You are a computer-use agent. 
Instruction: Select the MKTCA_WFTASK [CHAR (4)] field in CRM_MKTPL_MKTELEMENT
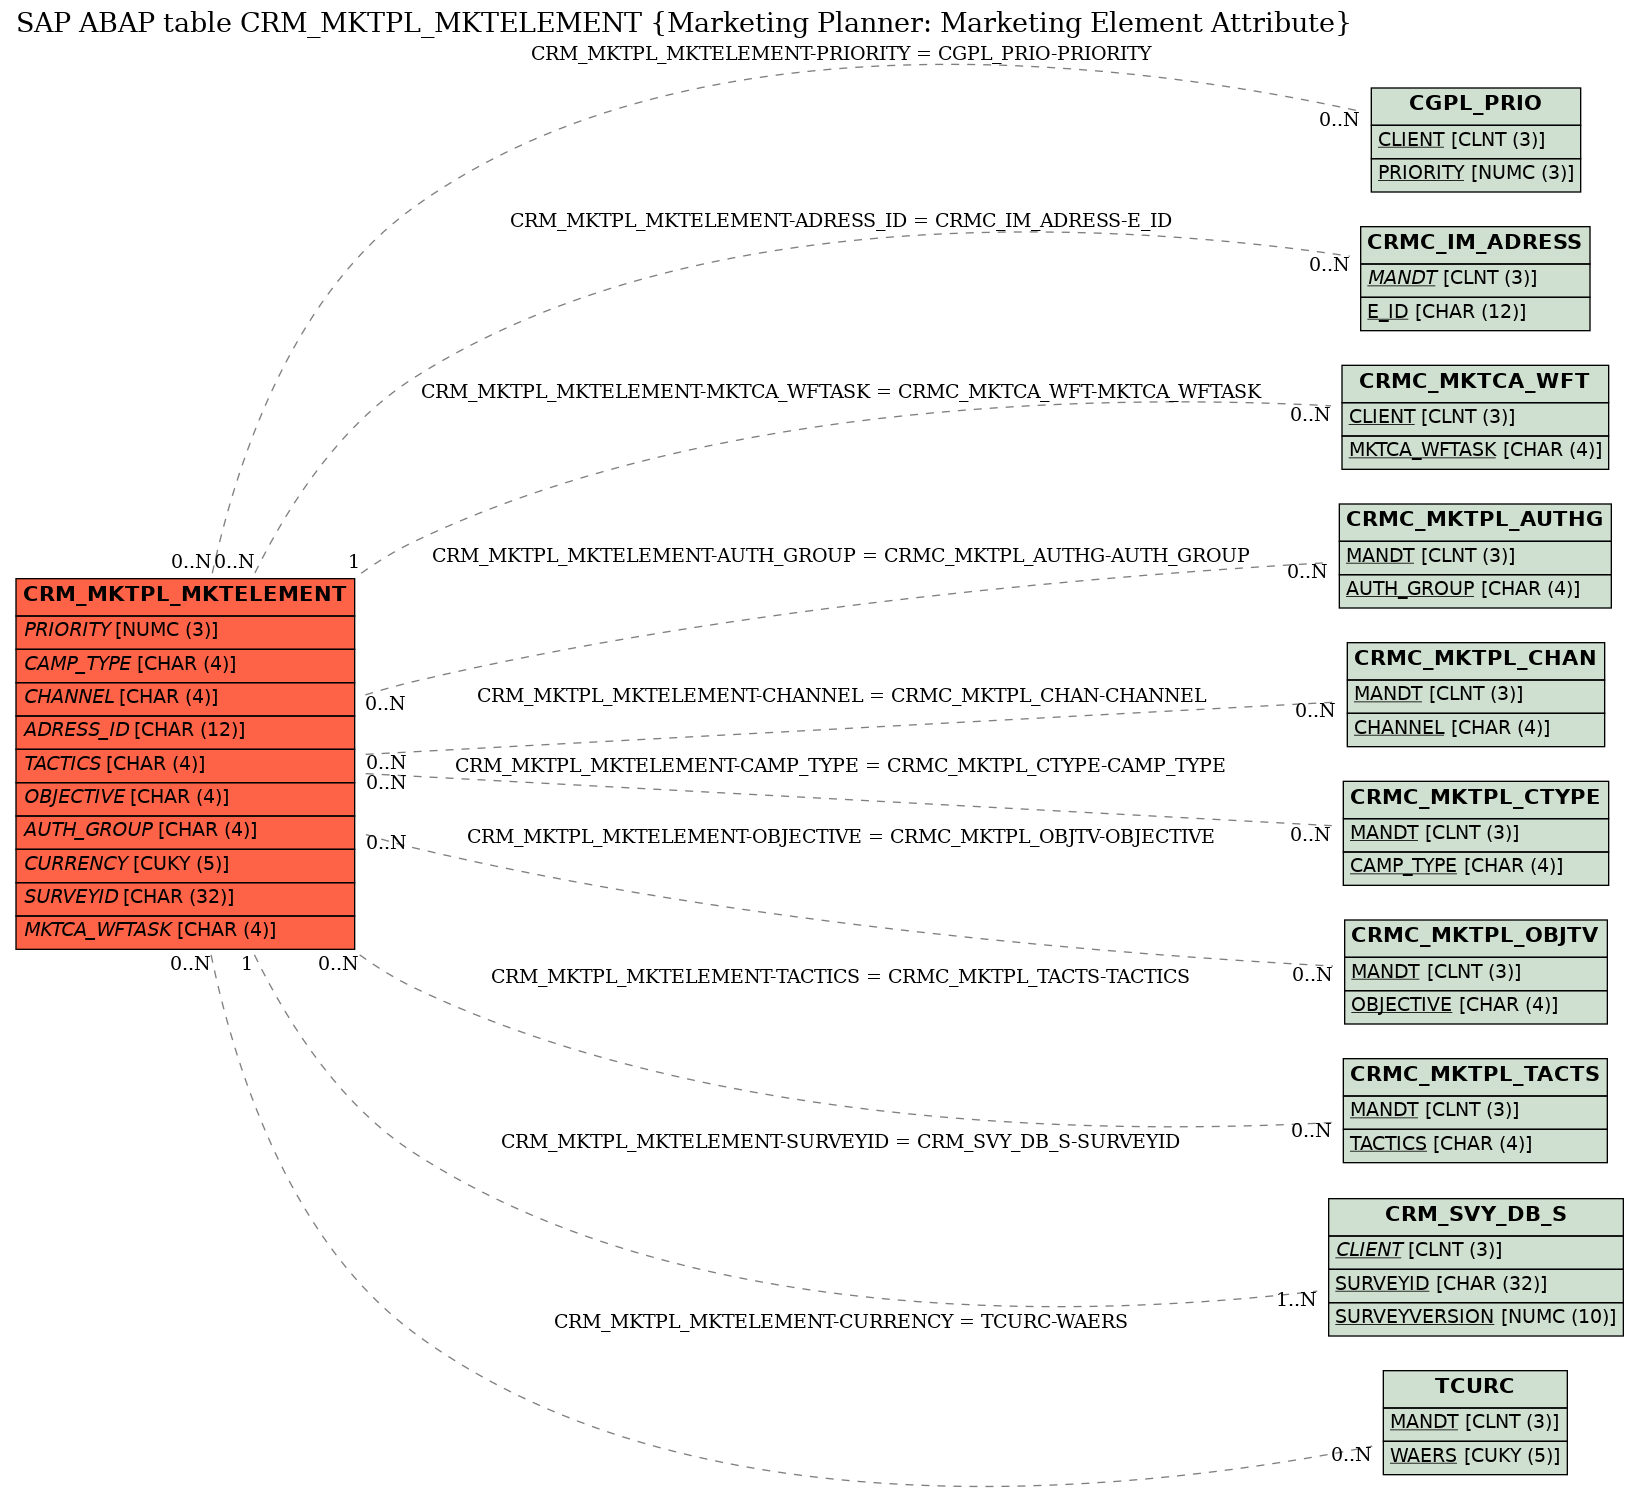[185, 931]
